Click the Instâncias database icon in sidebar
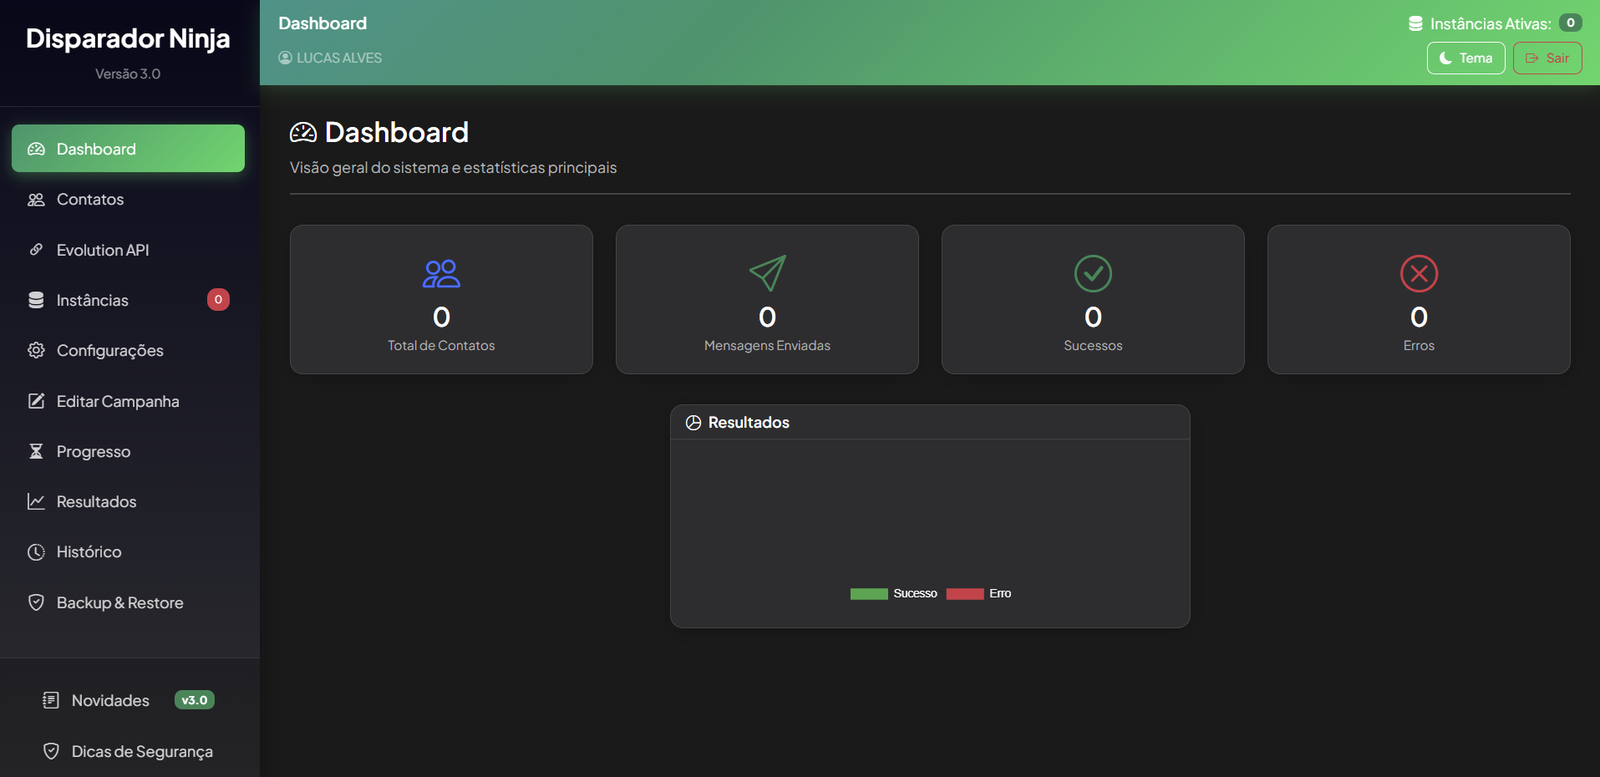 tap(36, 300)
